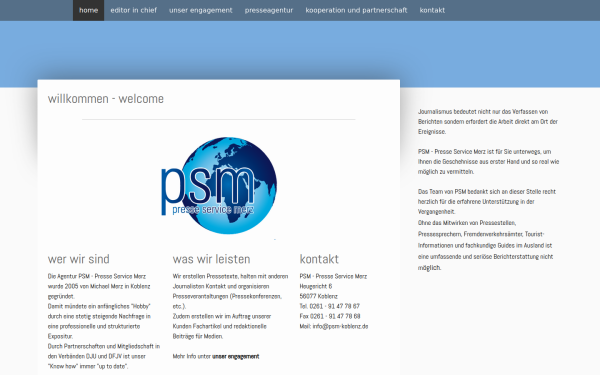This screenshot has height=375, width=600.
Task: Click the info@psm-koblenz.de mail address
Action: click(x=340, y=326)
